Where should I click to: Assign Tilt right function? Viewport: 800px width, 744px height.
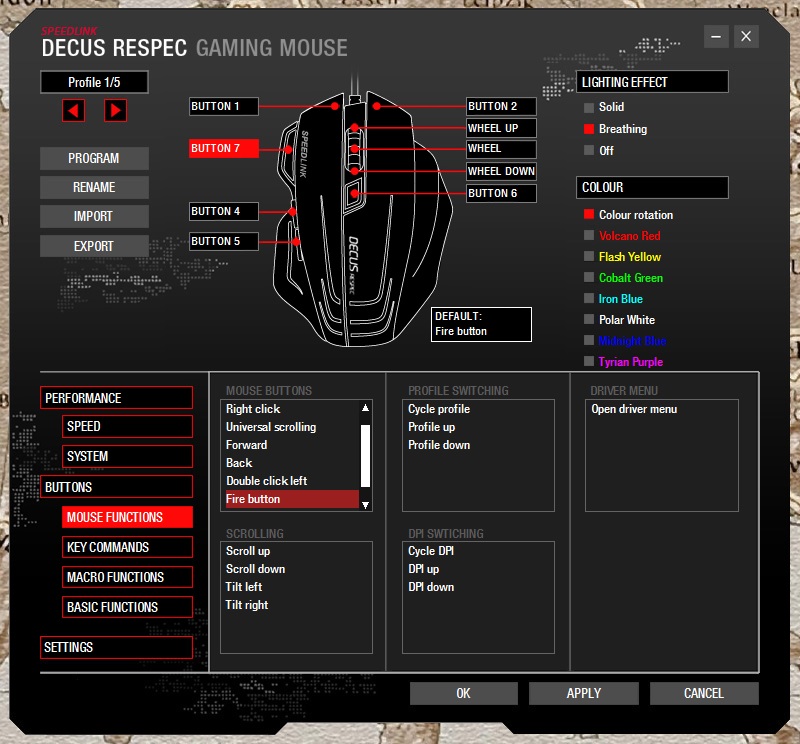pyautogui.click(x=246, y=605)
